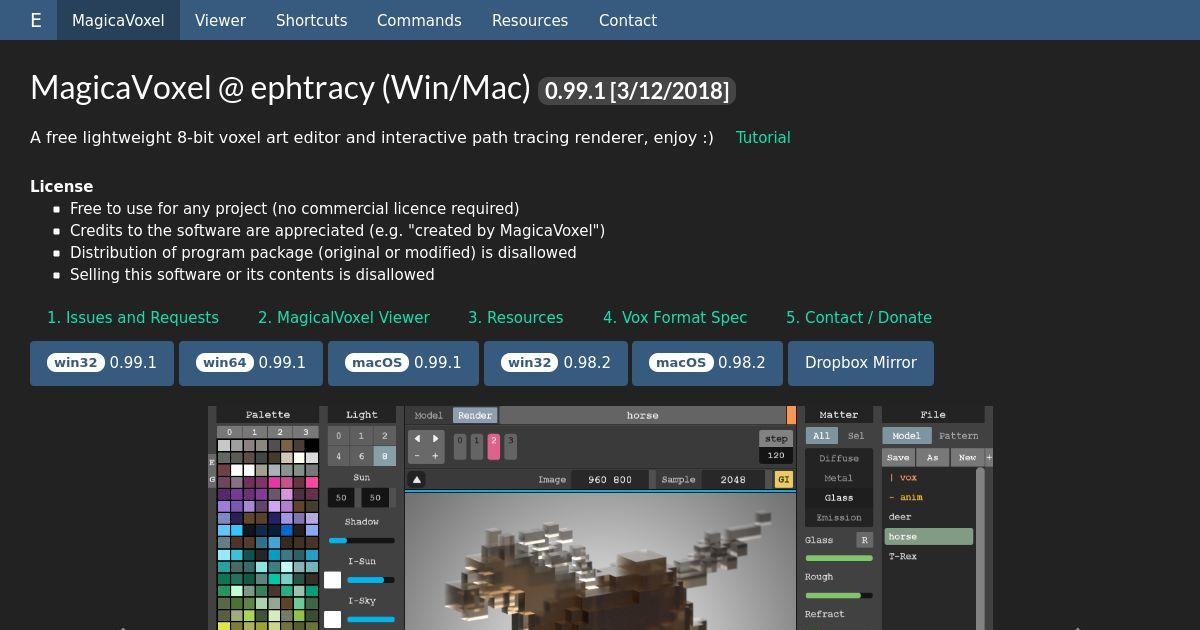
Task: Click the E logo in navigation bar
Action: click(x=36, y=20)
